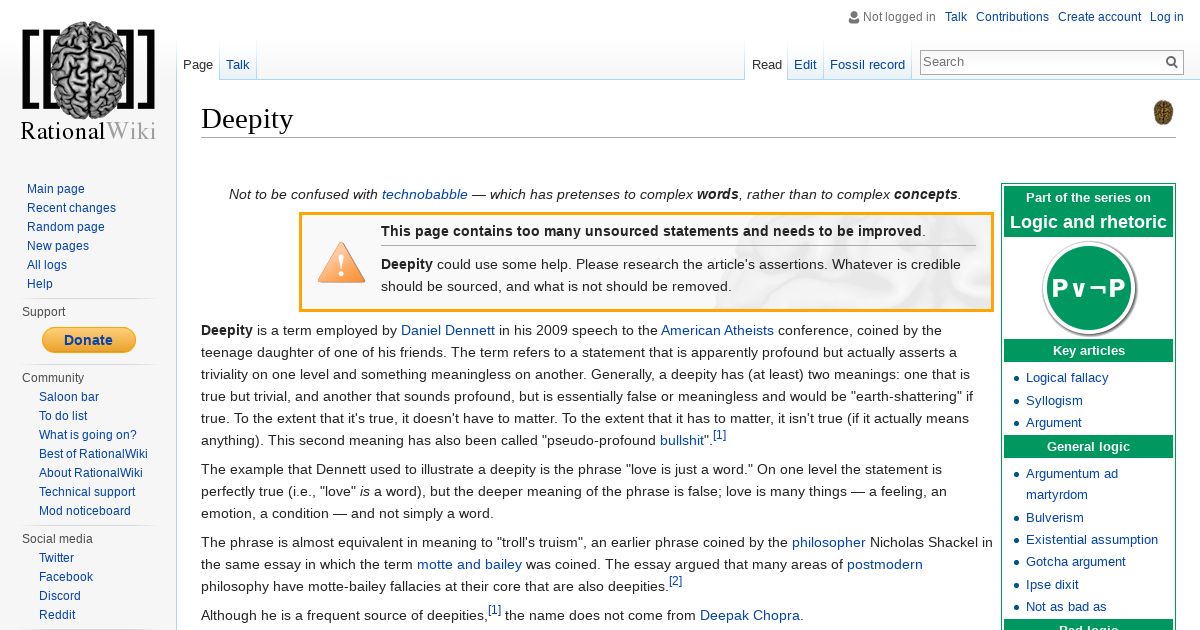Follow the American Atheists link
The height and width of the screenshot is (630, 1200).
tap(717, 330)
